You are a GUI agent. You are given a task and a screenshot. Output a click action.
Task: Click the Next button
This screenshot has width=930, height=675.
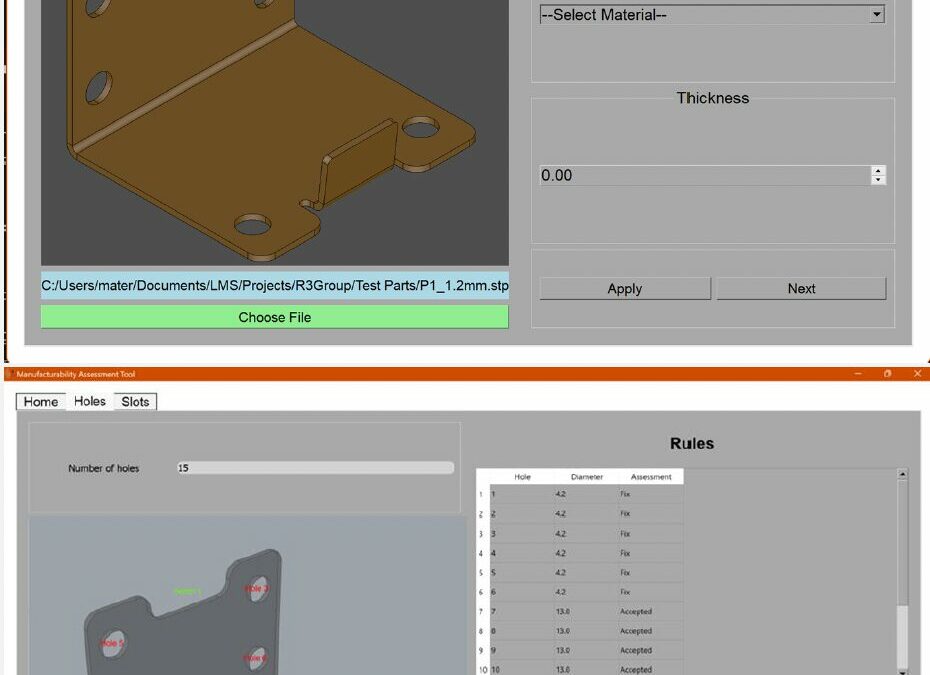pos(801,289)
